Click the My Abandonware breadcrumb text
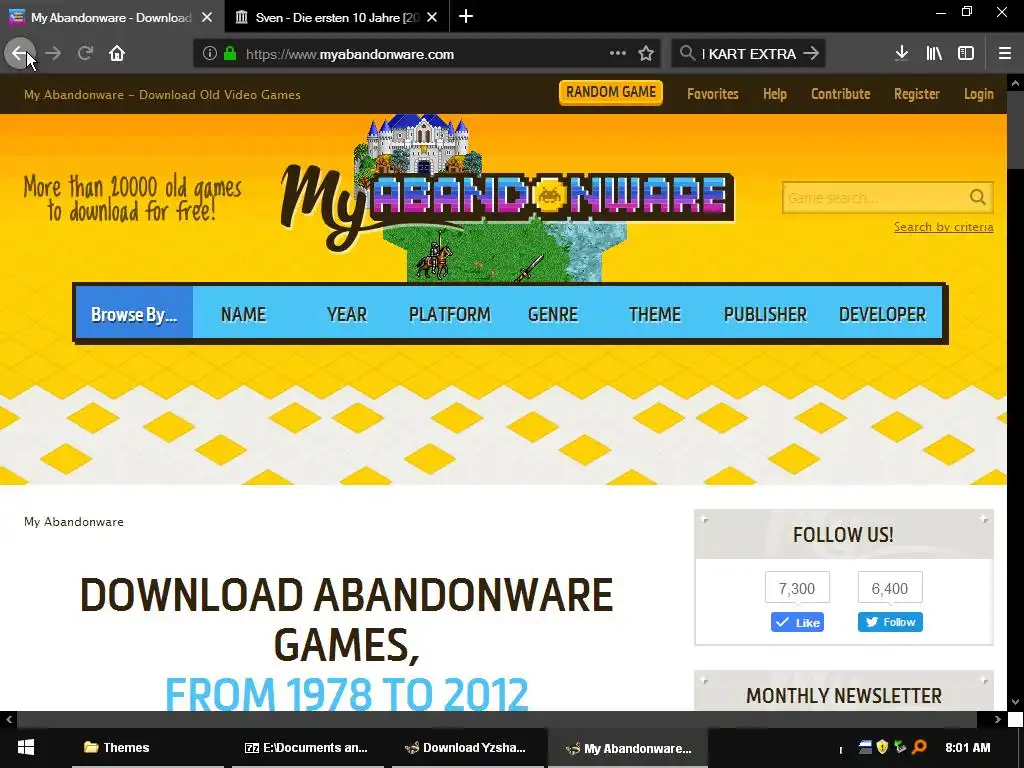The image size is (1024, 768). (x=74, y=522)
